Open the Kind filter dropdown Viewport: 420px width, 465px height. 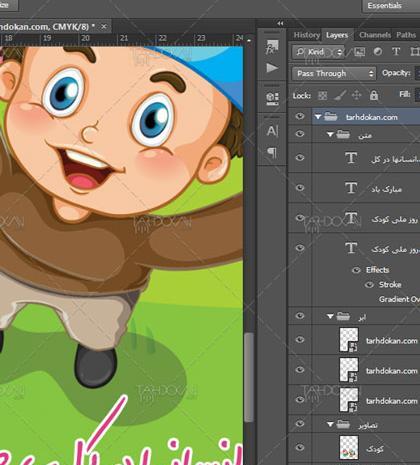click(318, 52)
